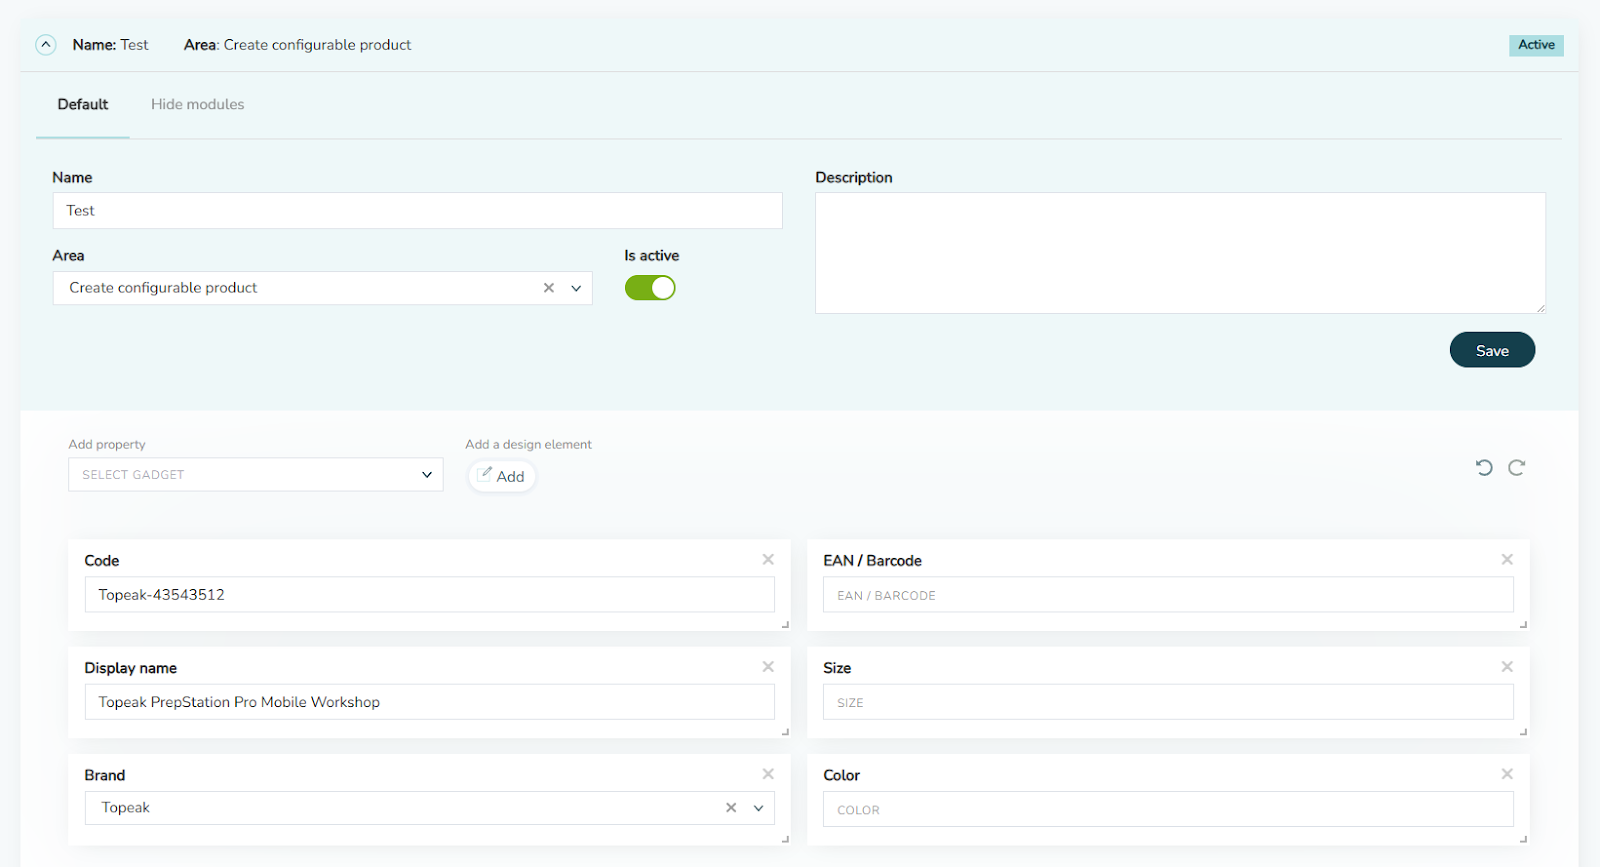The image size is (1600, 867).
Task: Remove the Size field gadget
Action: click(x=1507, y=667)
